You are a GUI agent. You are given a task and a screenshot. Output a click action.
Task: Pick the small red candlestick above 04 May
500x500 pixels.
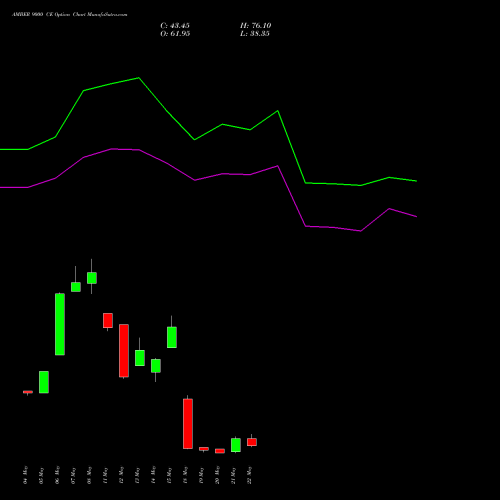pyautogui.click(x=28, y=392)
